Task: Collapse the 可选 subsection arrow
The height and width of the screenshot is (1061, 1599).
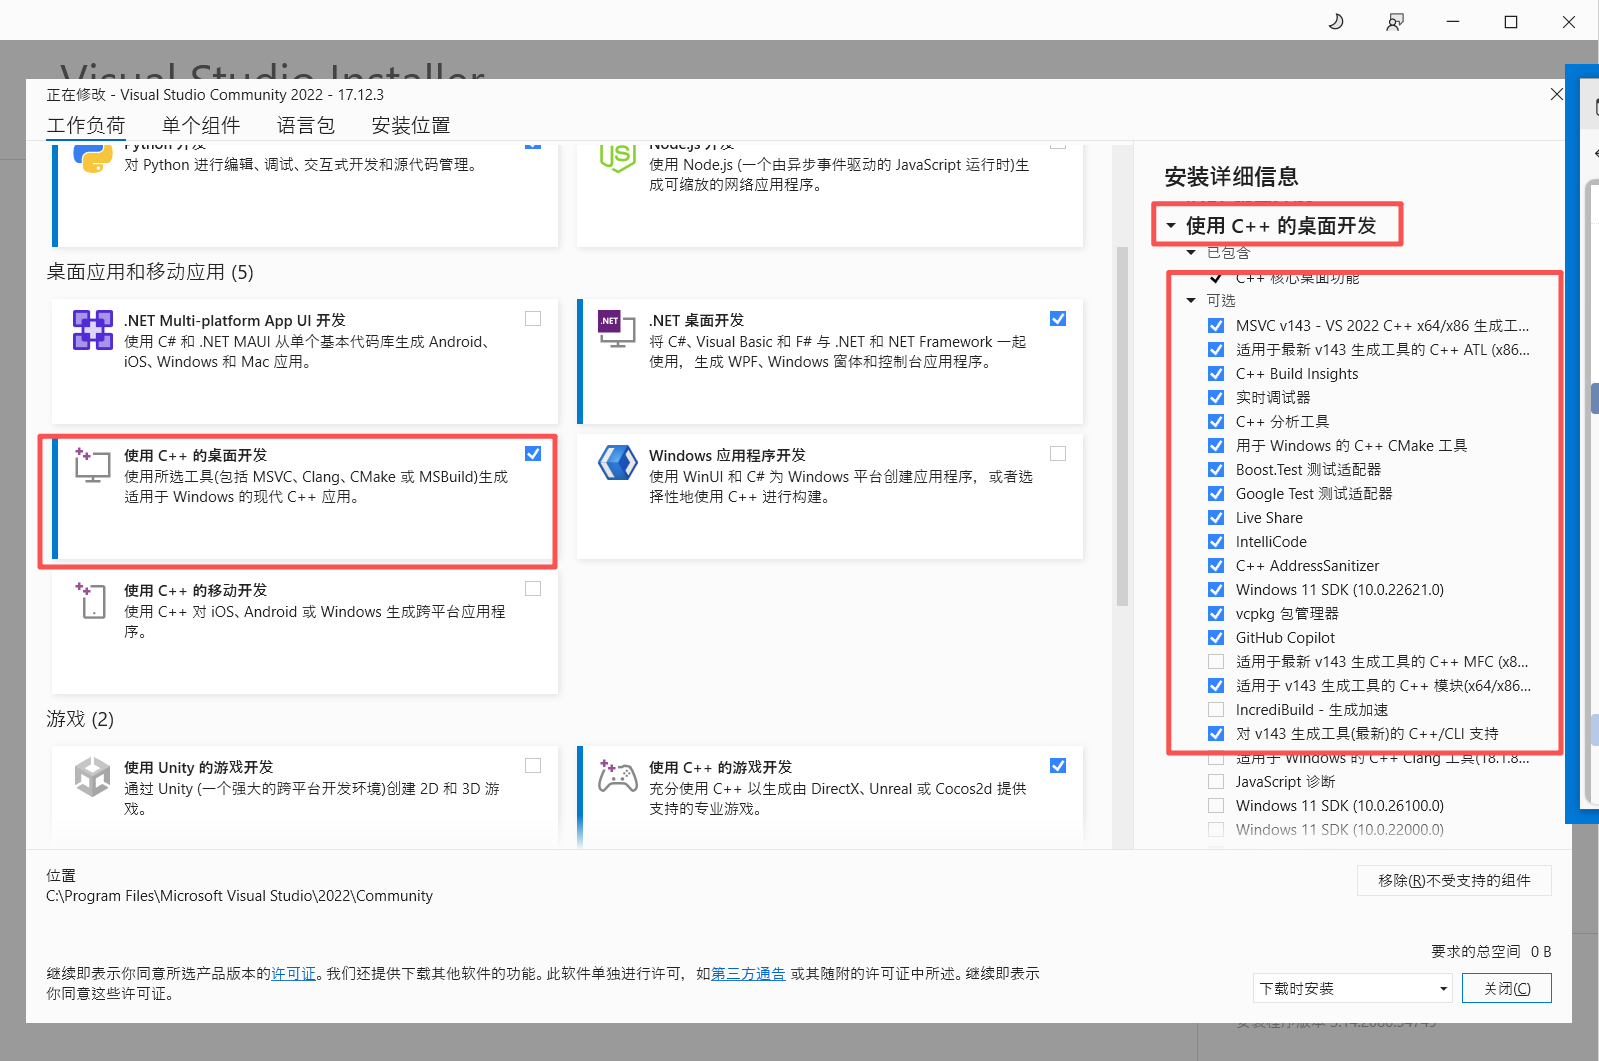Action: [x=1191, y=301]
